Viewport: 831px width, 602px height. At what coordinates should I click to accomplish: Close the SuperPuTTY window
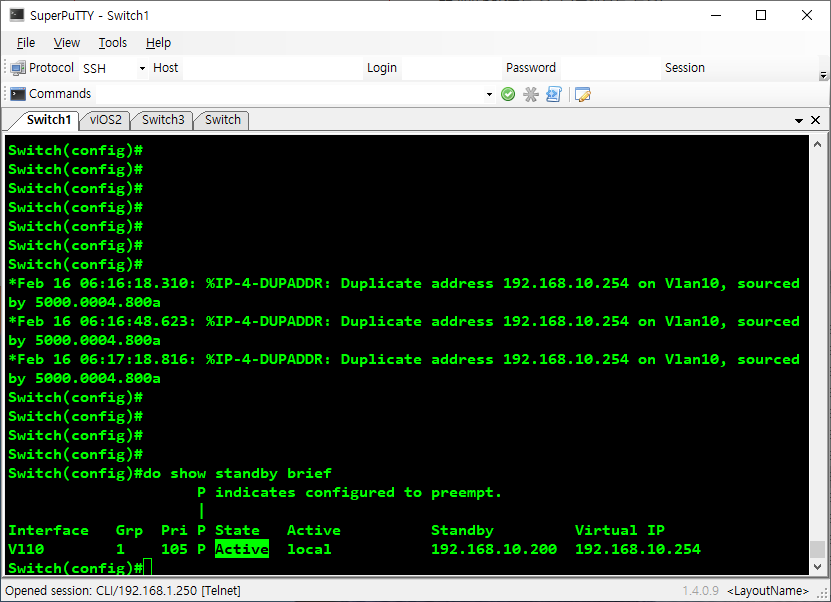point(807,15)
